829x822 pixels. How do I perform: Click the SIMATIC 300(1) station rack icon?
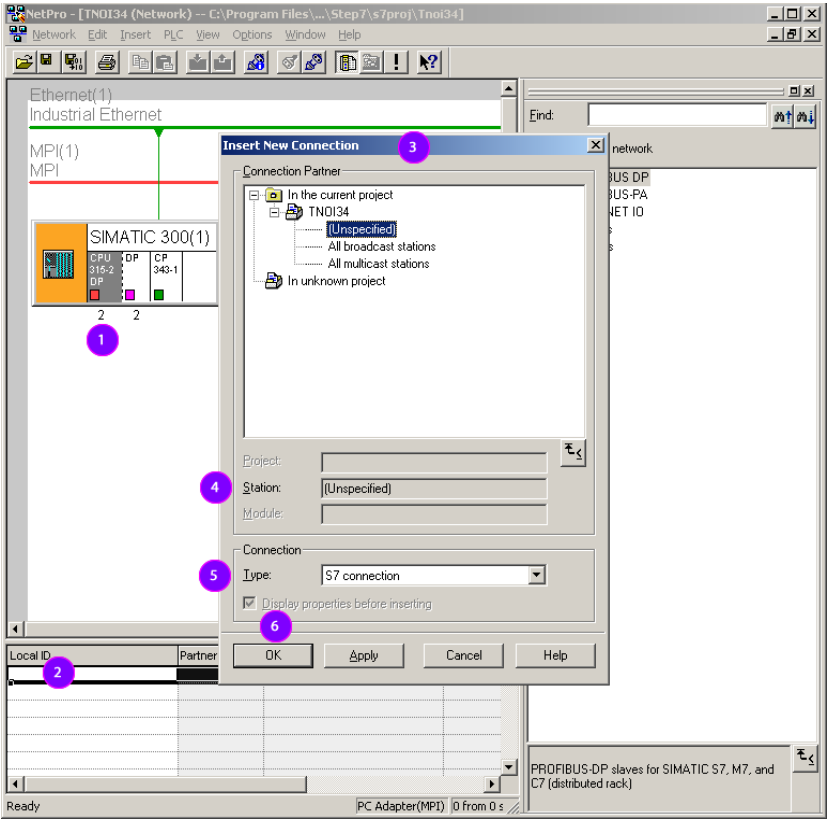[x=59, y=264]
